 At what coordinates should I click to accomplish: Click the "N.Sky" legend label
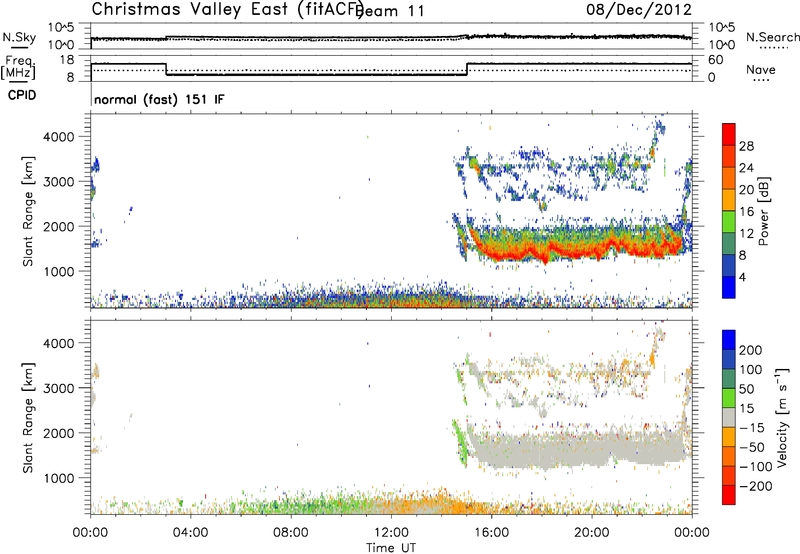tap(19, 37)
